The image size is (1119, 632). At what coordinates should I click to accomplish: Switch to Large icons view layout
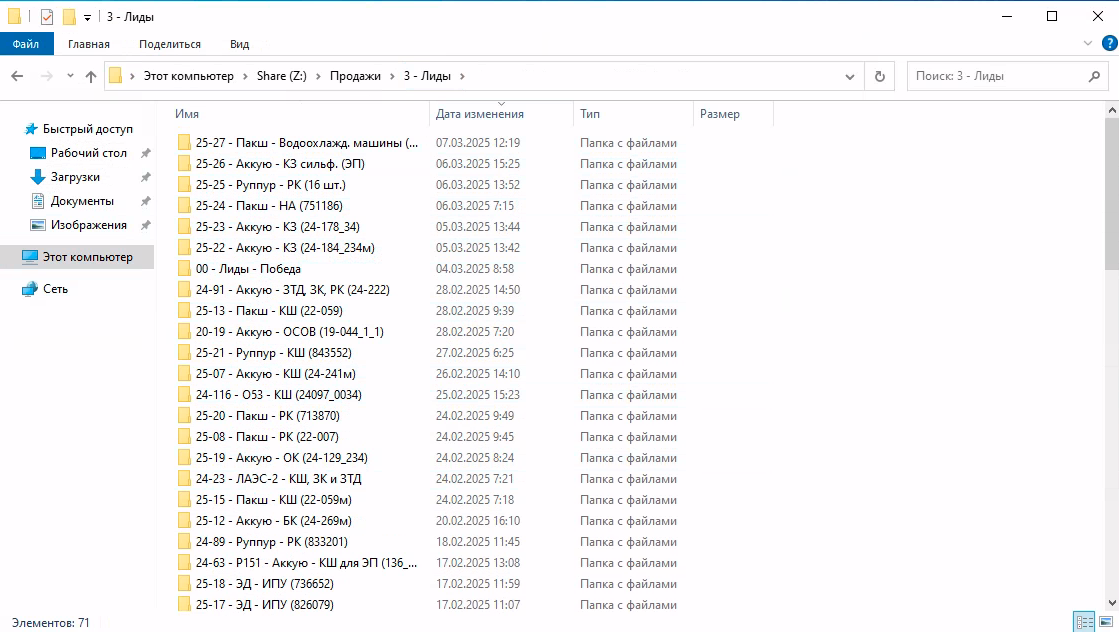pyautogui.click(x=1106, y=622)
